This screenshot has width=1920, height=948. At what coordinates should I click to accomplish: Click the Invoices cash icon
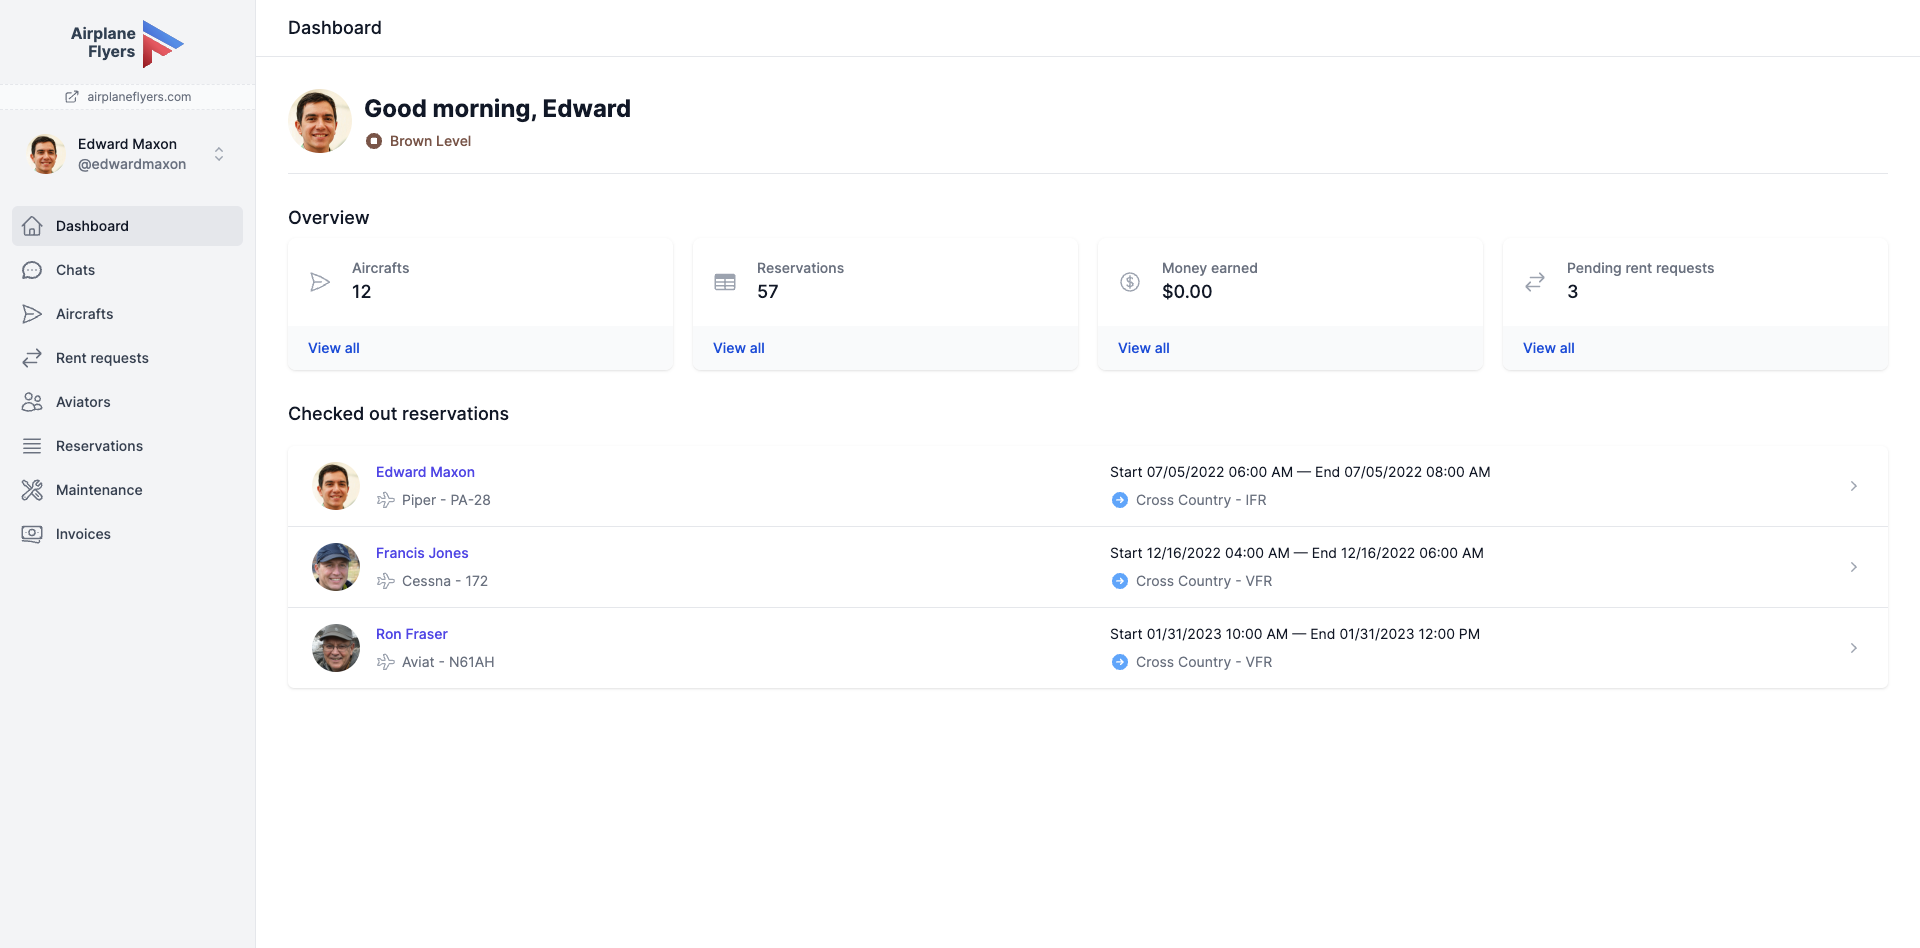(x=32, y=534)
